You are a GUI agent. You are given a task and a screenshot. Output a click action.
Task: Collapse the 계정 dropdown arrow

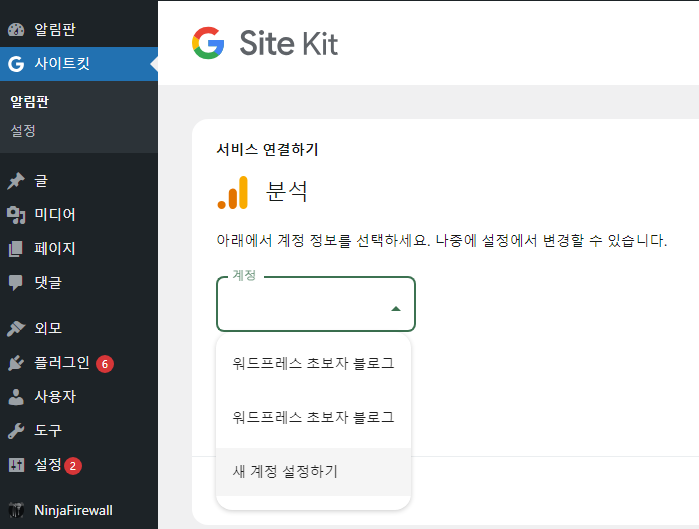pyautogui.click(x=396, y=308)
